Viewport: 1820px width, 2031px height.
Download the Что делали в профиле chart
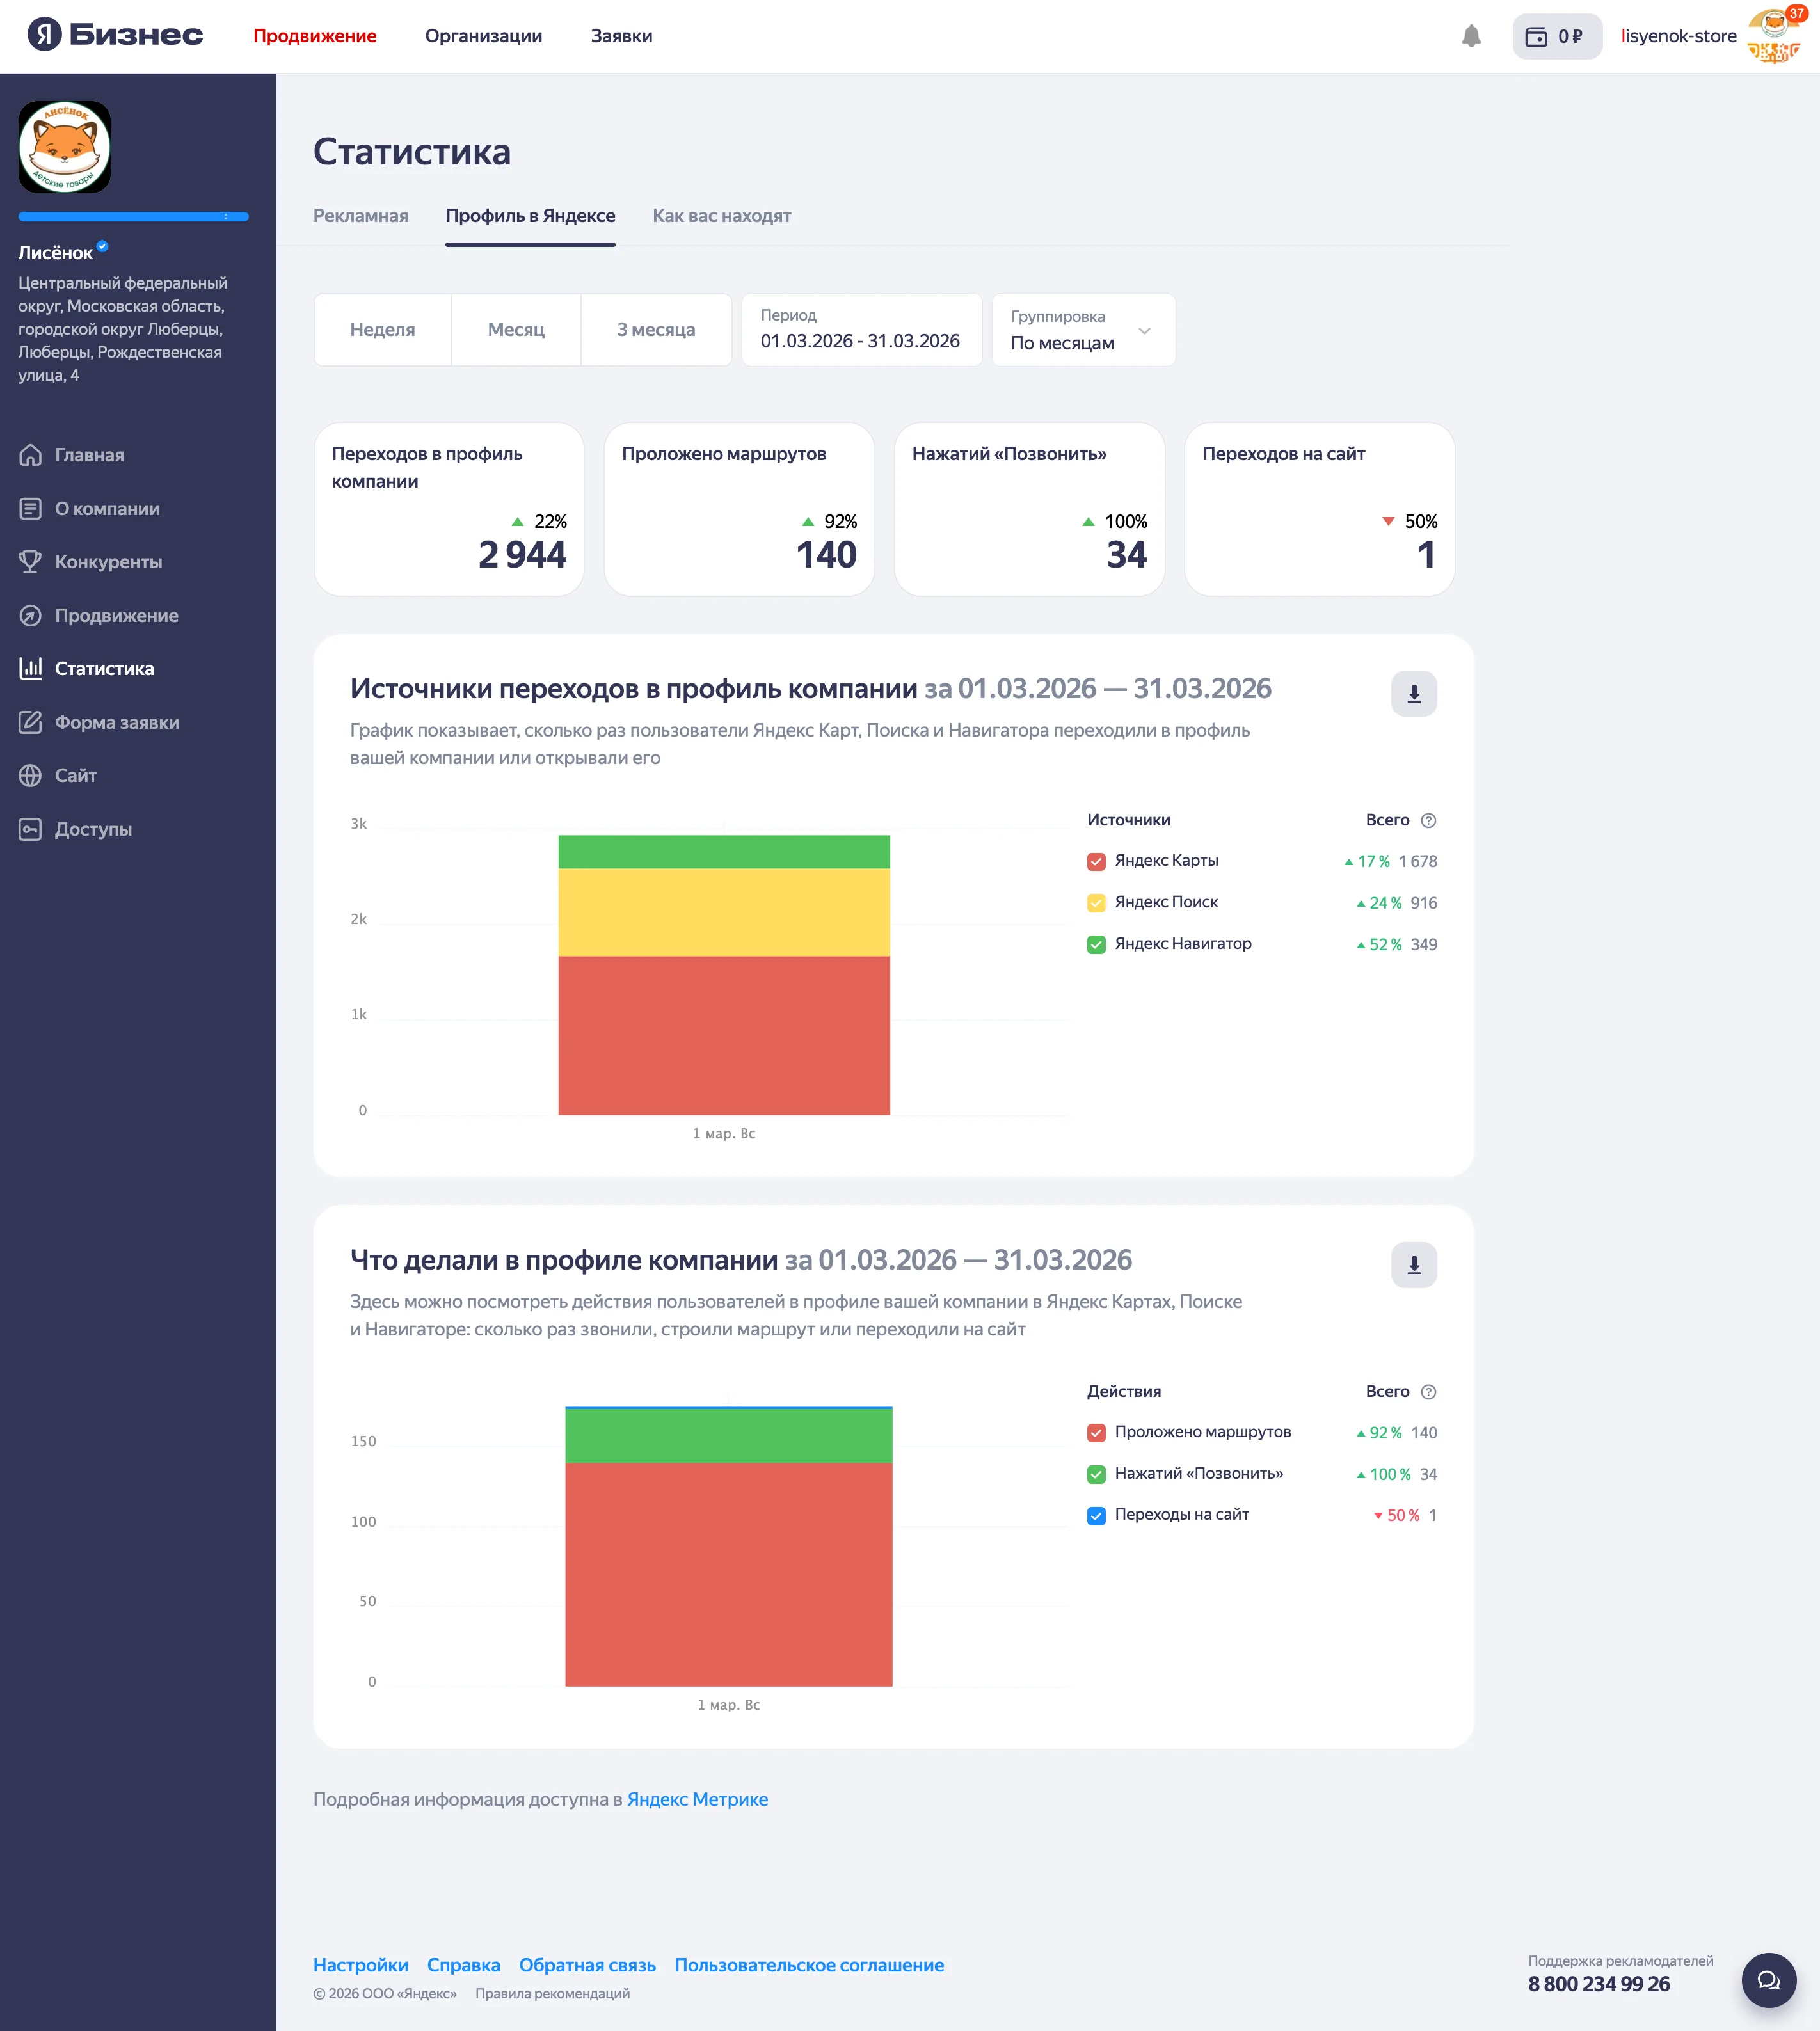(x=1414, y=1265)
